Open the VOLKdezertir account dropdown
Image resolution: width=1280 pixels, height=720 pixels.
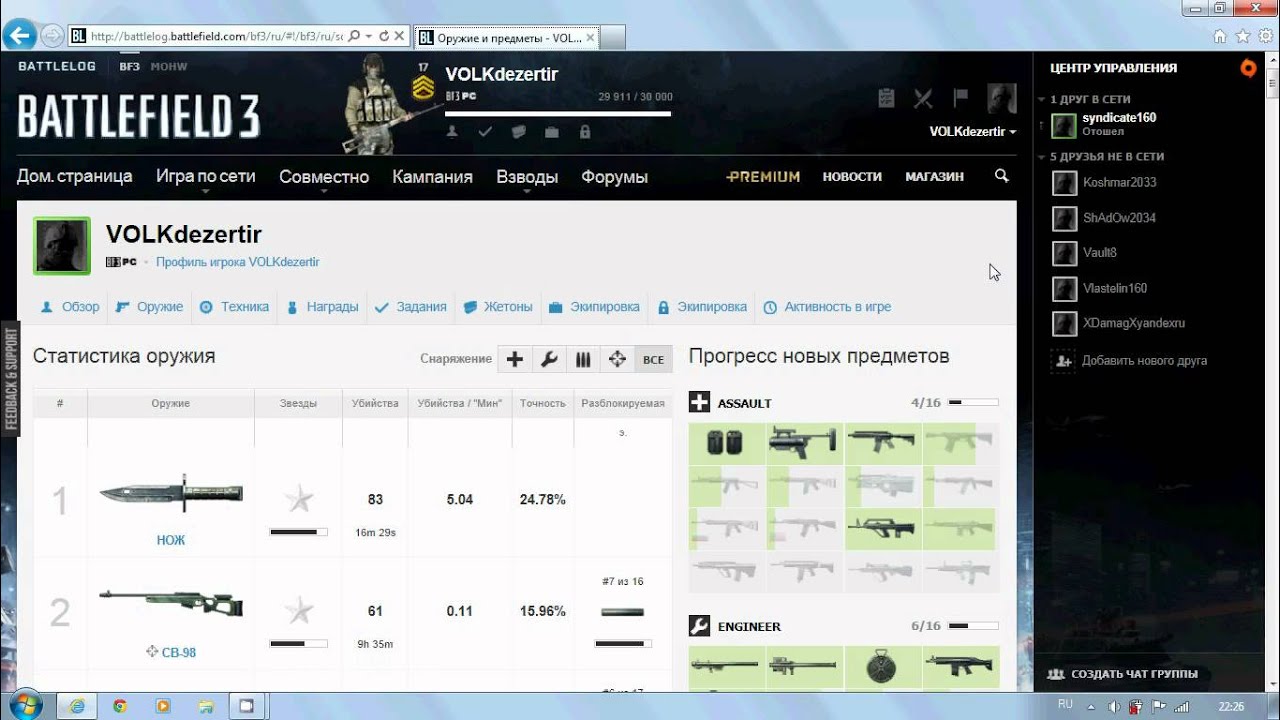972,131
